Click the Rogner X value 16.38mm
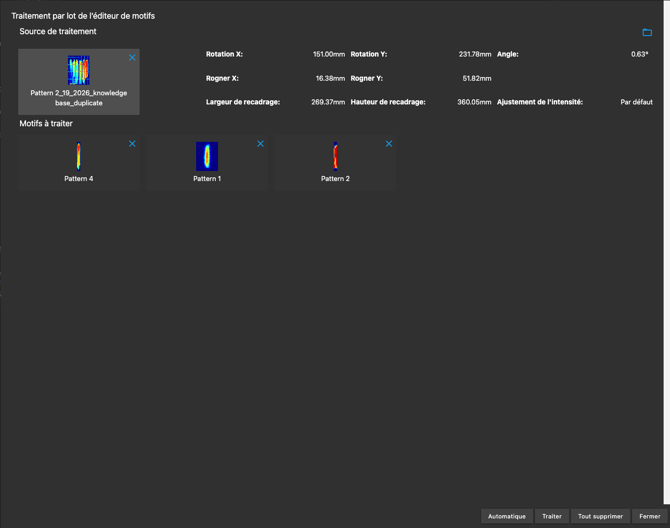 coord(330,78)
